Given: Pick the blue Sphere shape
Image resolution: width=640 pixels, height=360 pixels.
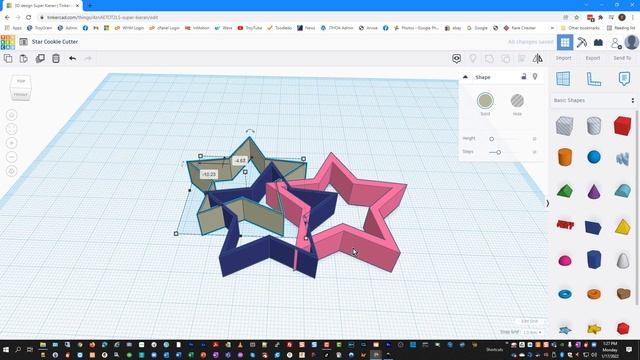Looking at the screenshot, I should coord(594,157).
